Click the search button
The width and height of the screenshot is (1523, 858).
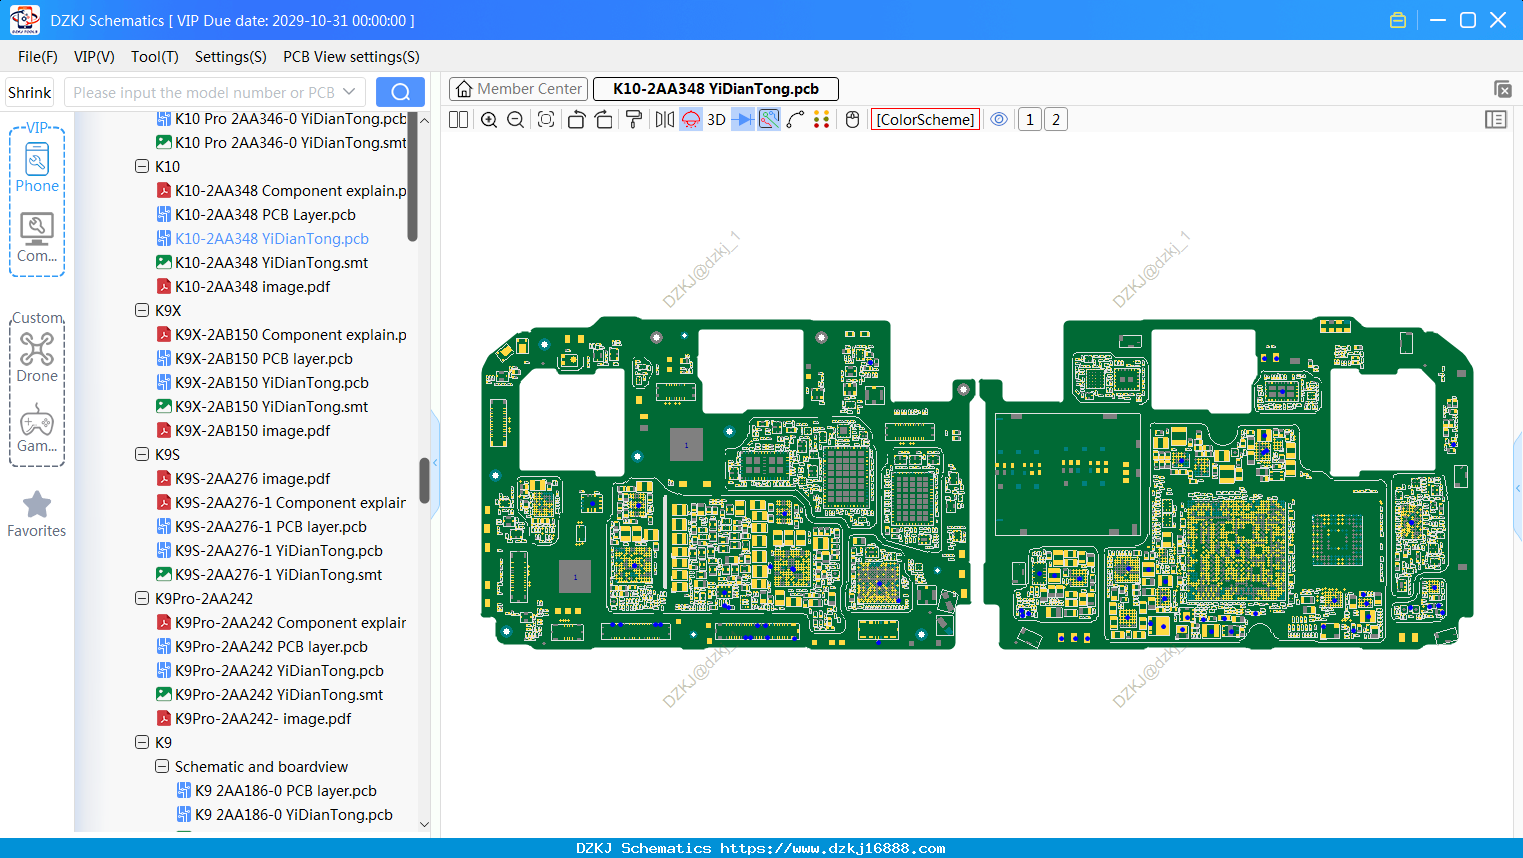coord(400,92)
